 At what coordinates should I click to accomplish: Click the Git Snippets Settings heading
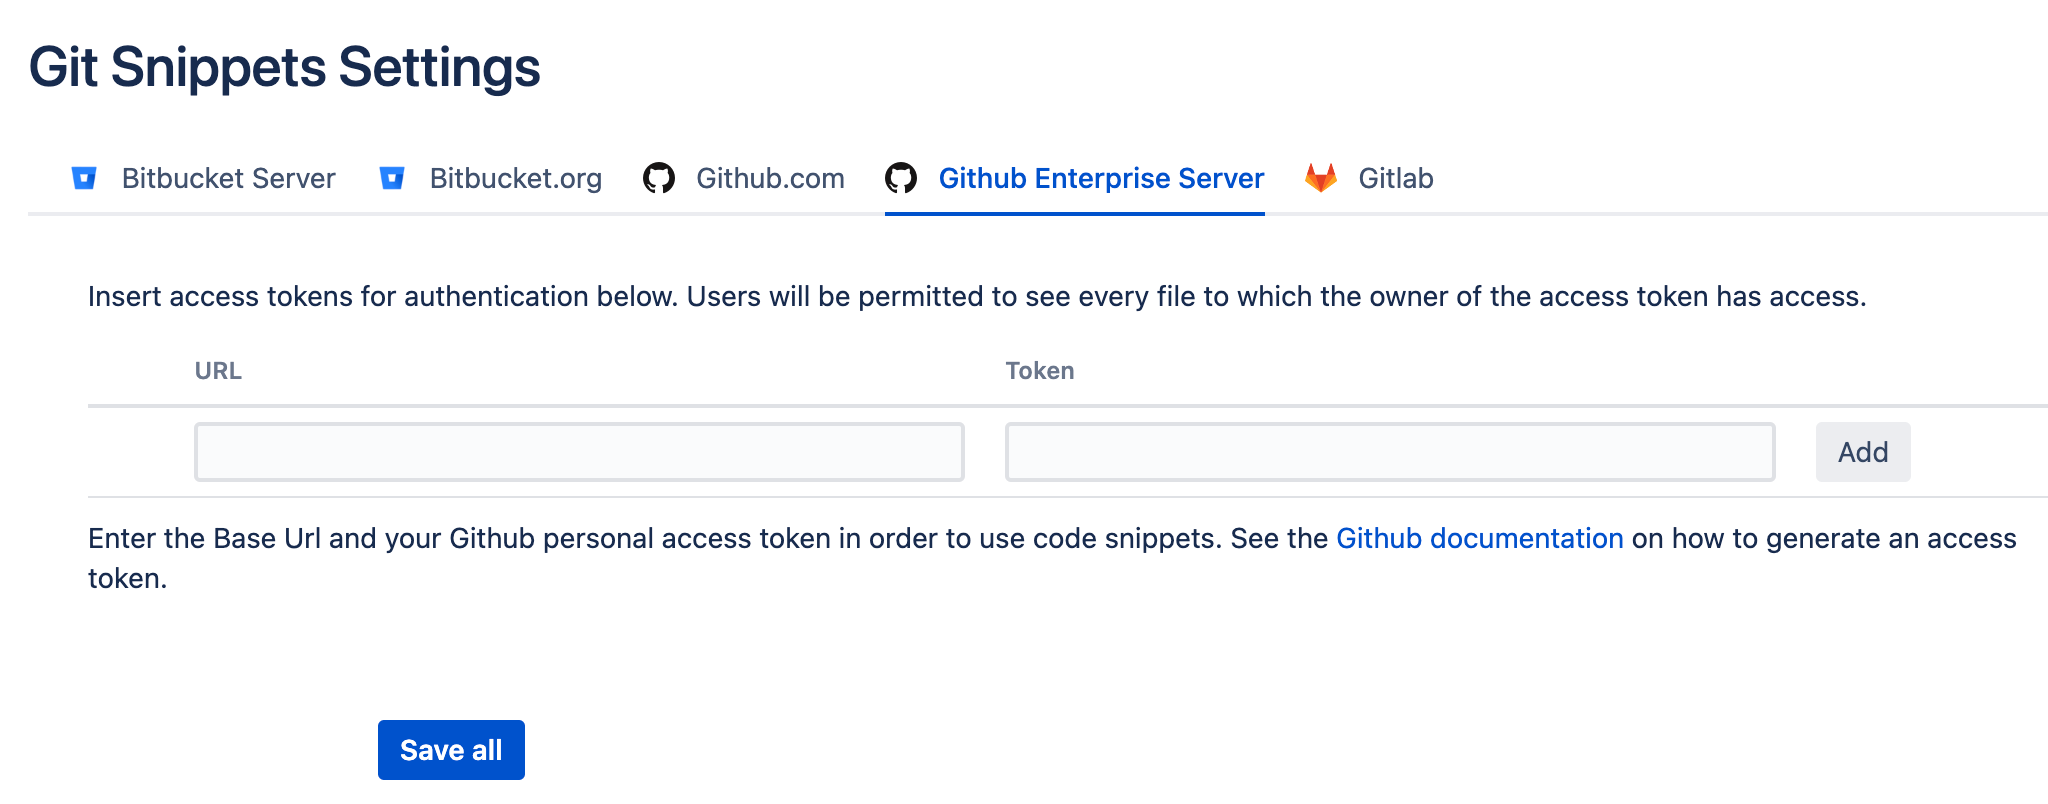[284, 67]
